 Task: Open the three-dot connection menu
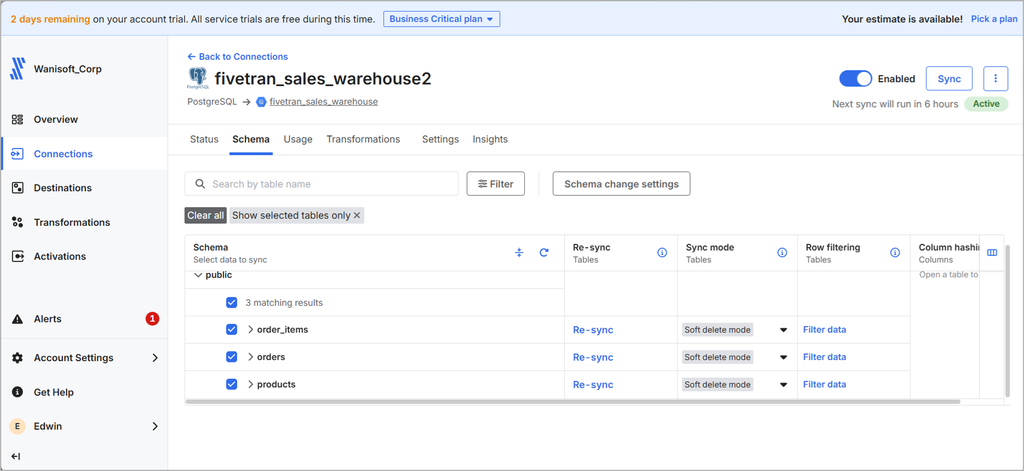995,78
